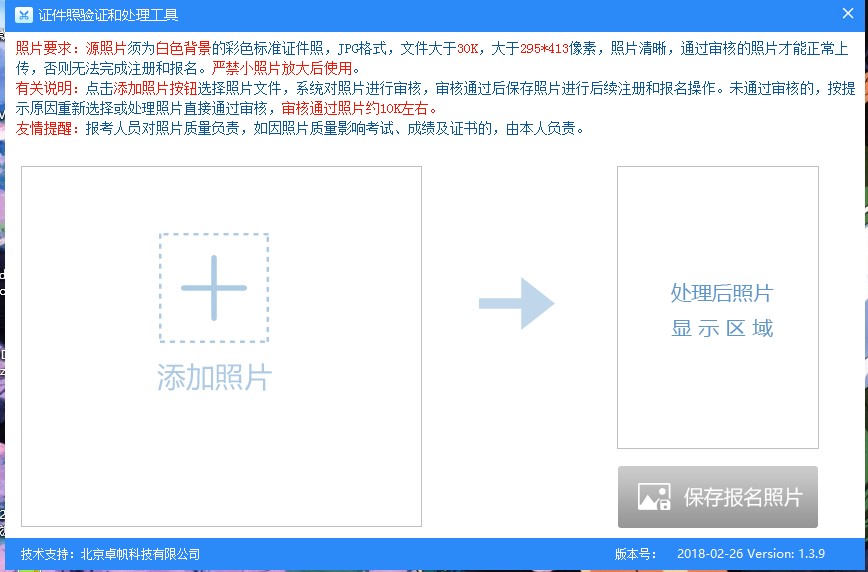Click the 版本号 label in footer

coord(635,554)
